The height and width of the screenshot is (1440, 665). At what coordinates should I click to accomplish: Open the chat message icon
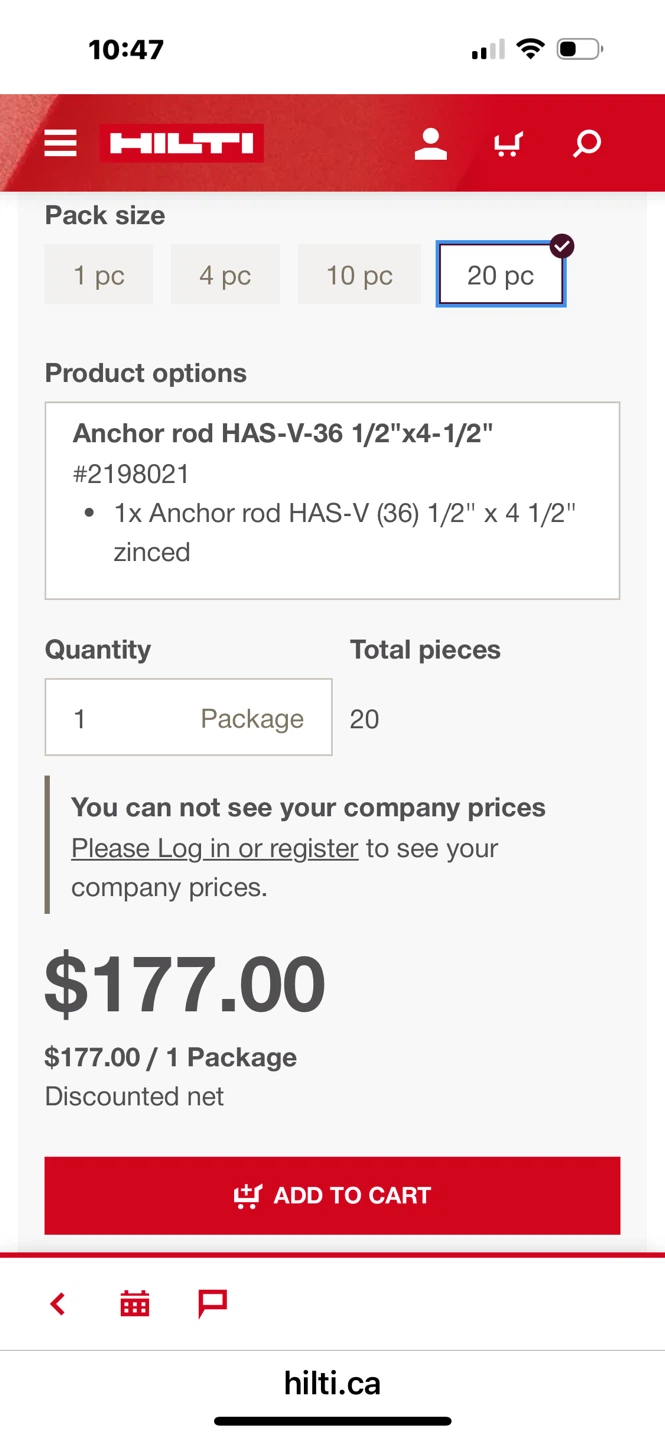(212, 1303)
